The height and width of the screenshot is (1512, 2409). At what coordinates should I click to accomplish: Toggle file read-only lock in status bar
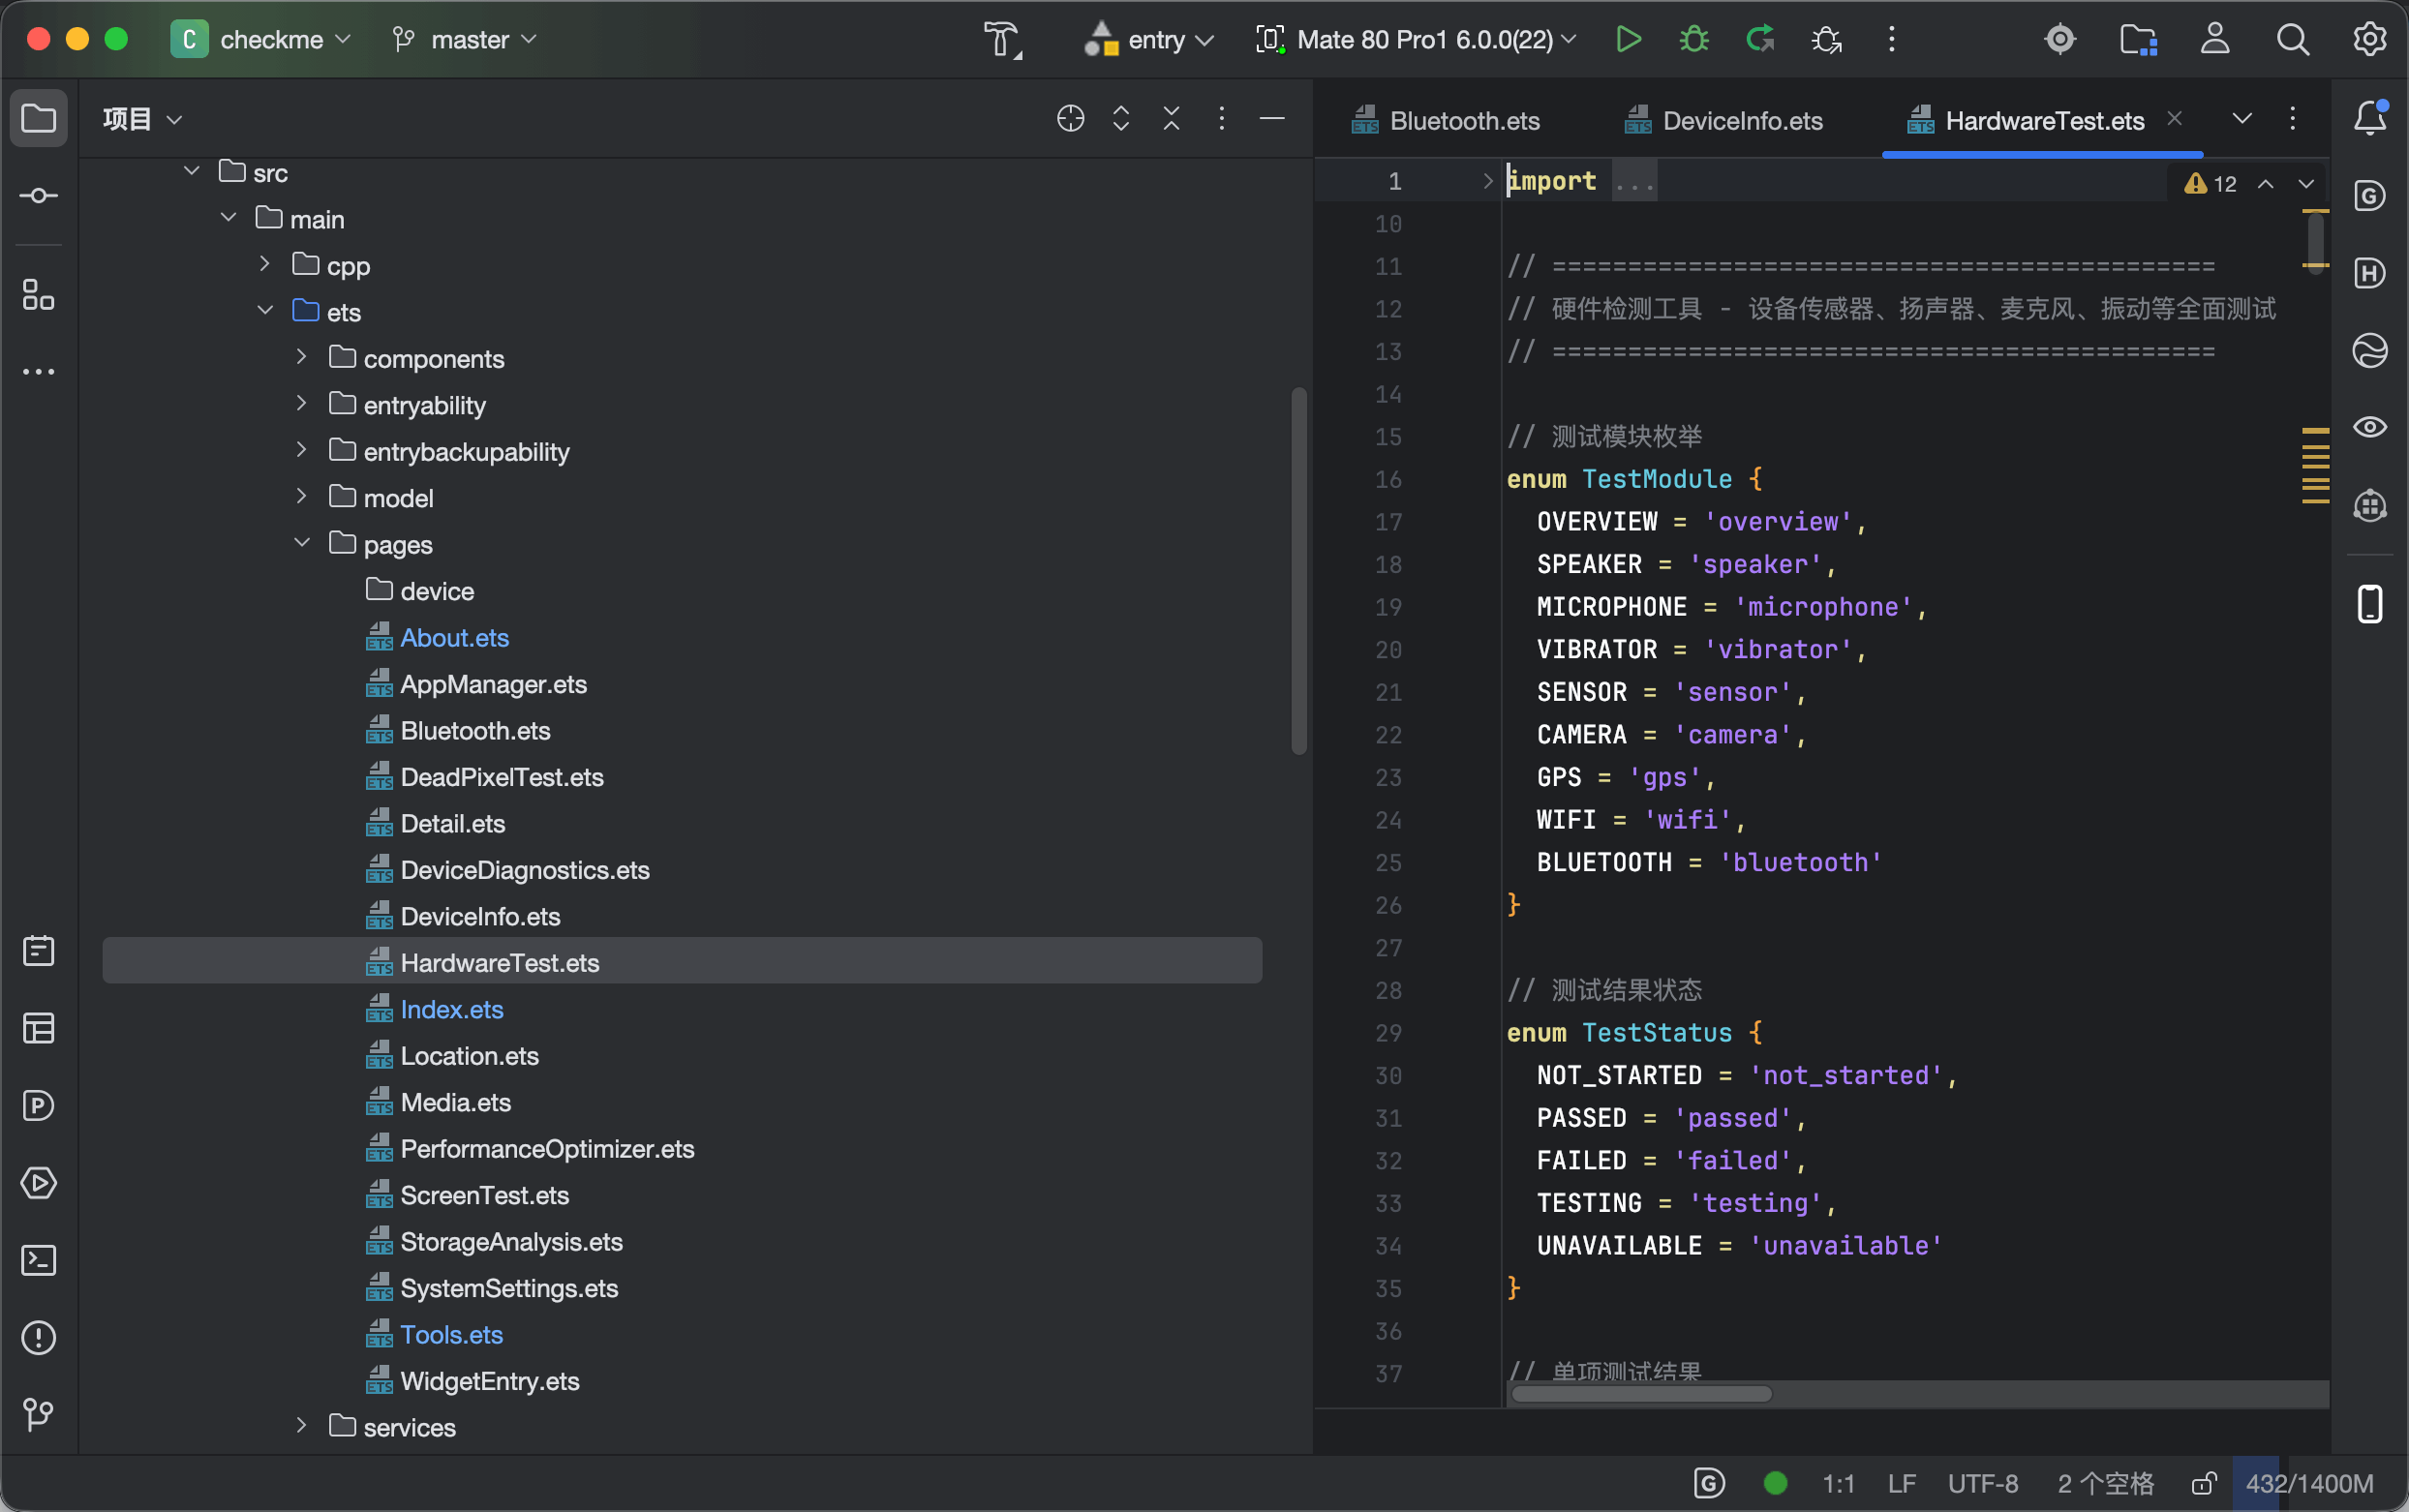point(2204,1483)
